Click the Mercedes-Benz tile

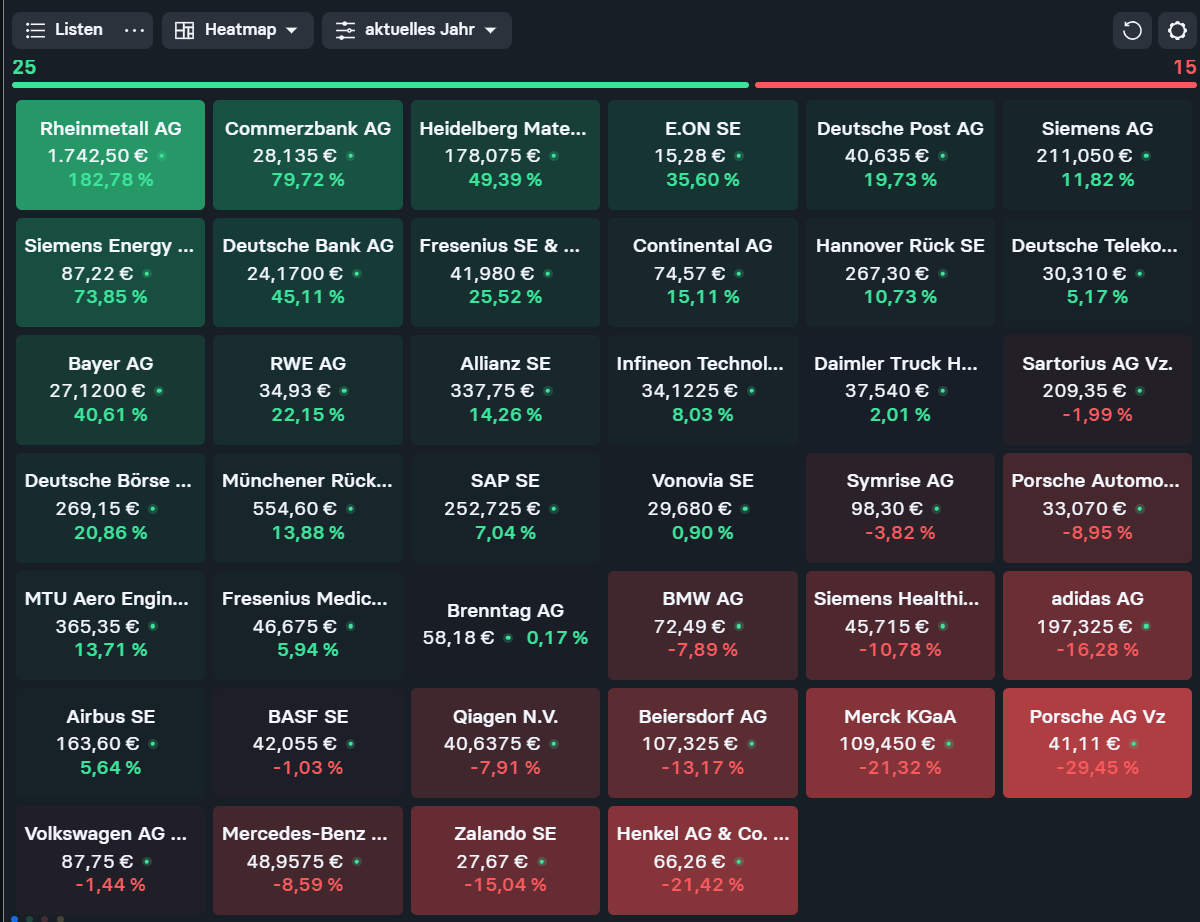pyautogui.click(x=308, y=860)
